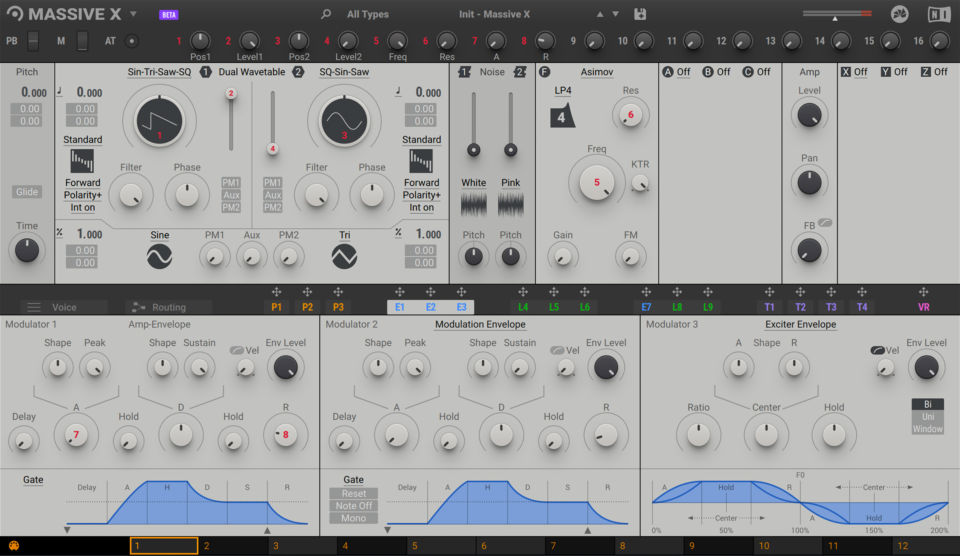Click the PM1 button on oscillator 1

[231, 183]
